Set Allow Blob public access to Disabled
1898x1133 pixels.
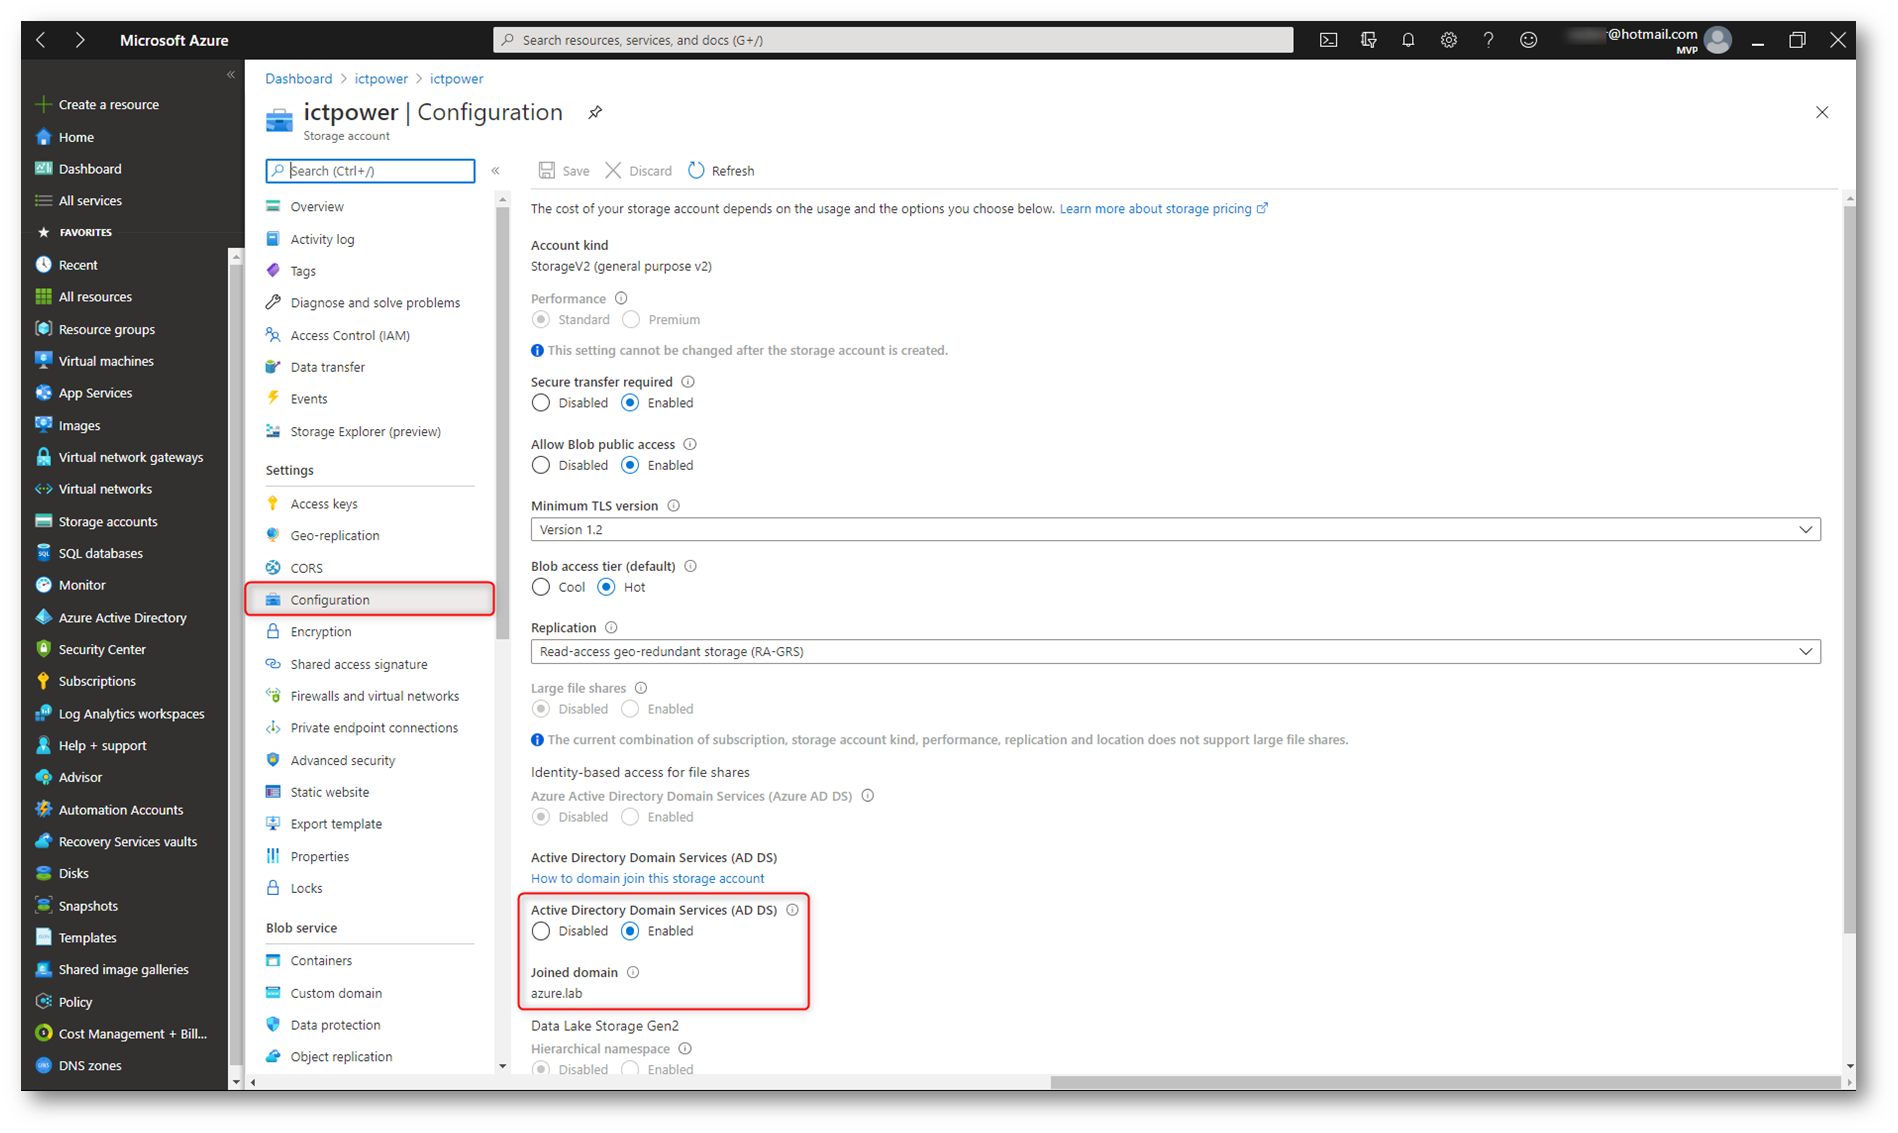(541, 465)
